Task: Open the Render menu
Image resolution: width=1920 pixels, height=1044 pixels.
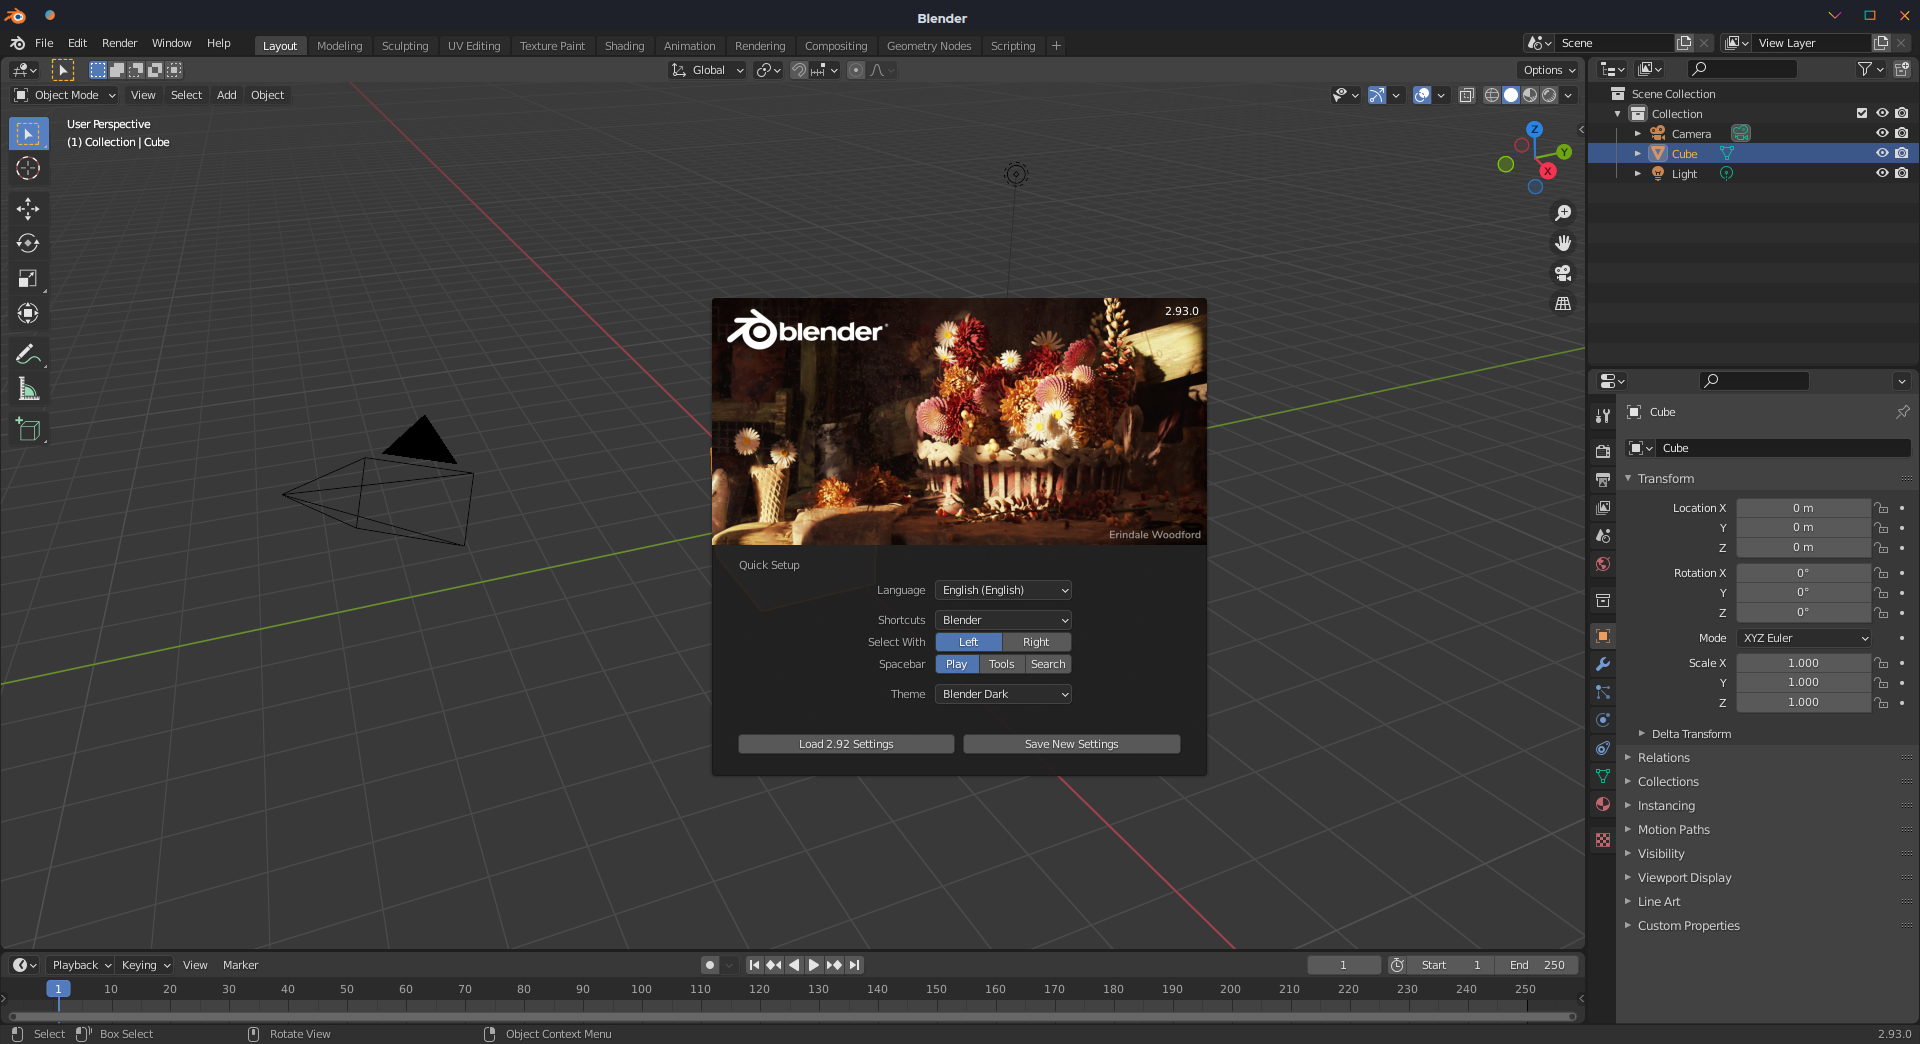Action: [x=119, y=43]
